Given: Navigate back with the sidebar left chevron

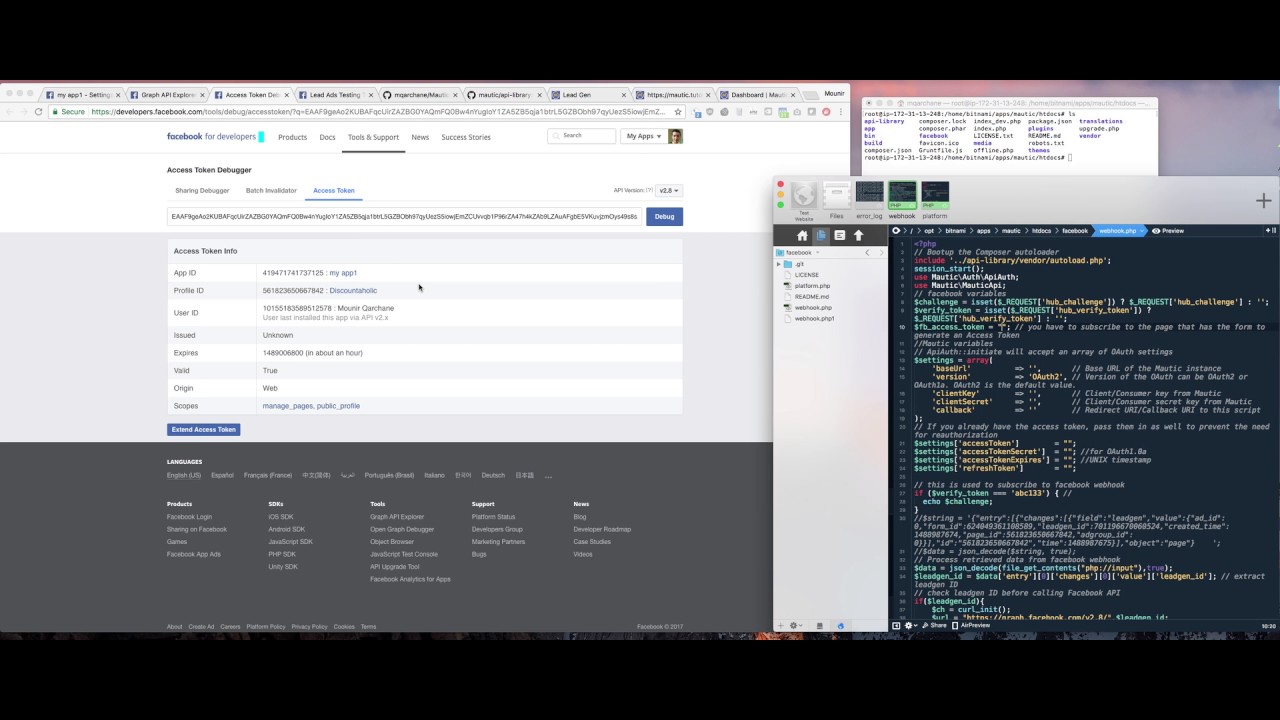Looking at the screenshot, I should tap(867, 253).
